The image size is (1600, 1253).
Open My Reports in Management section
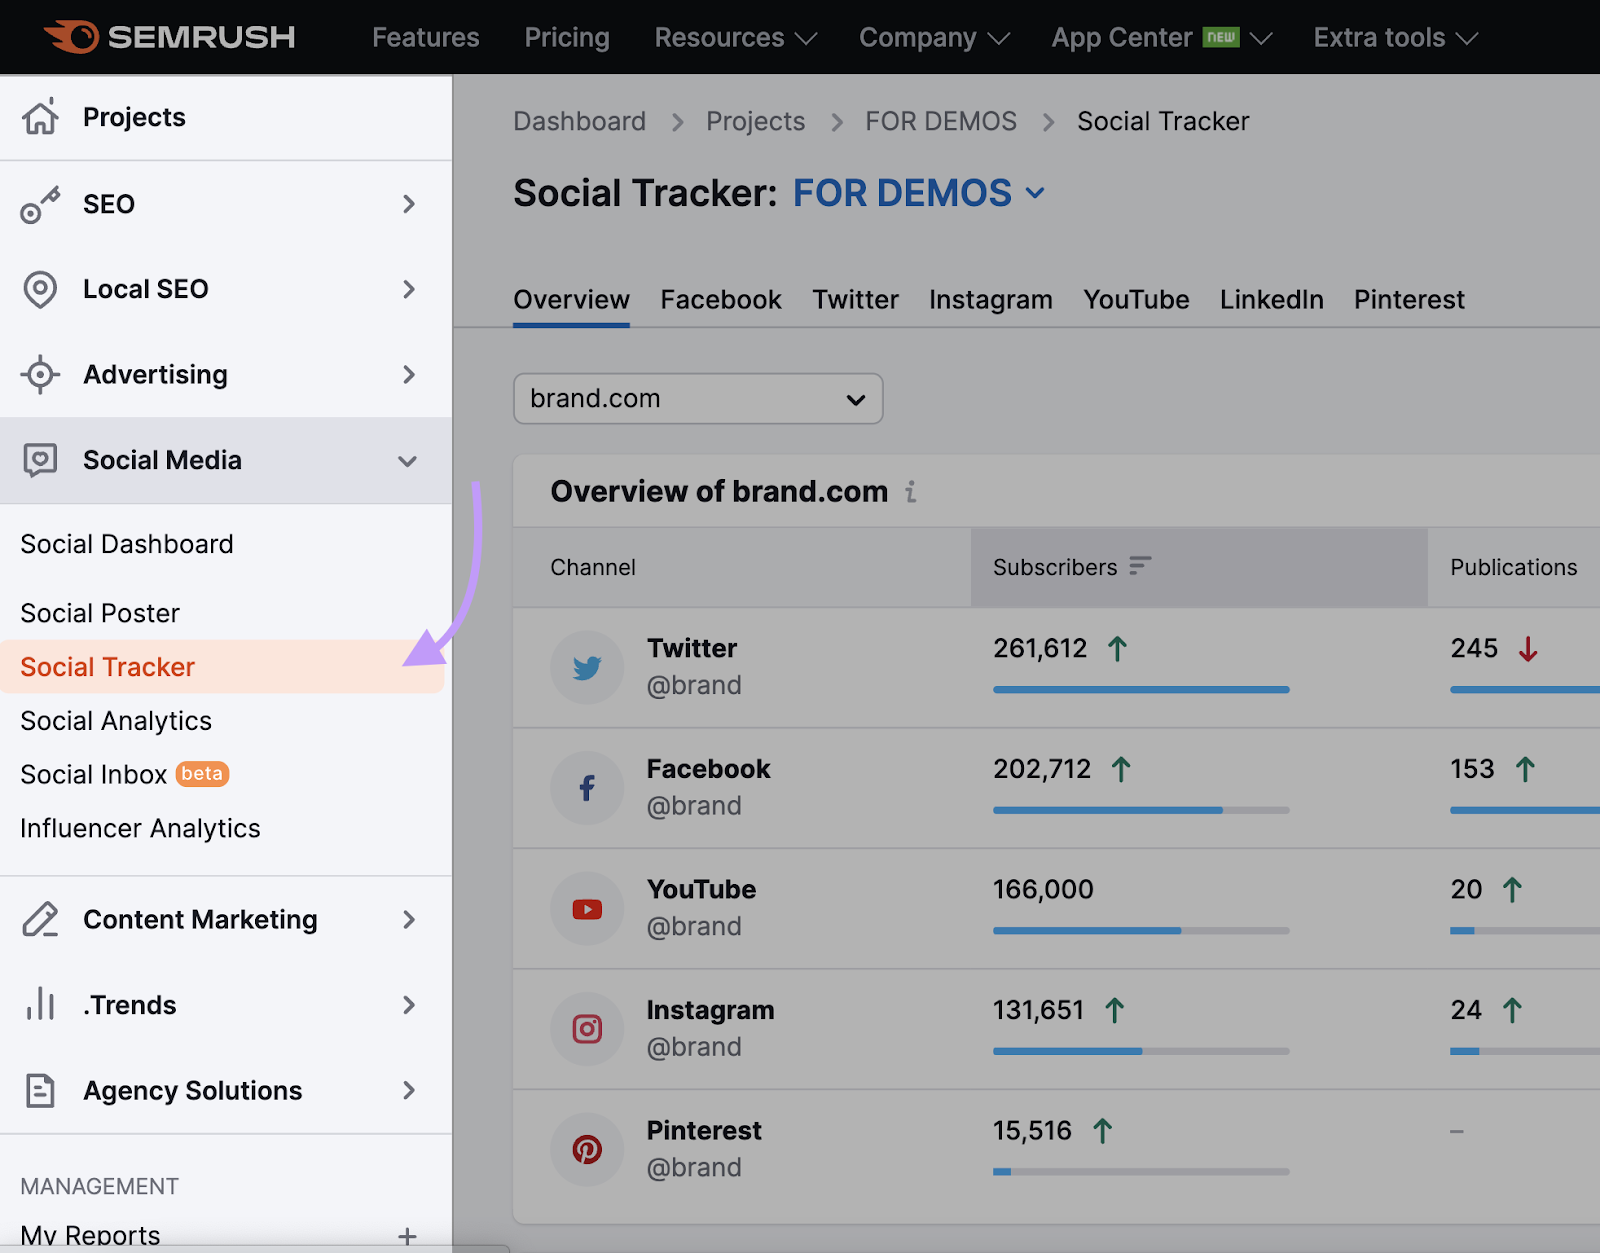(90, 1236)
